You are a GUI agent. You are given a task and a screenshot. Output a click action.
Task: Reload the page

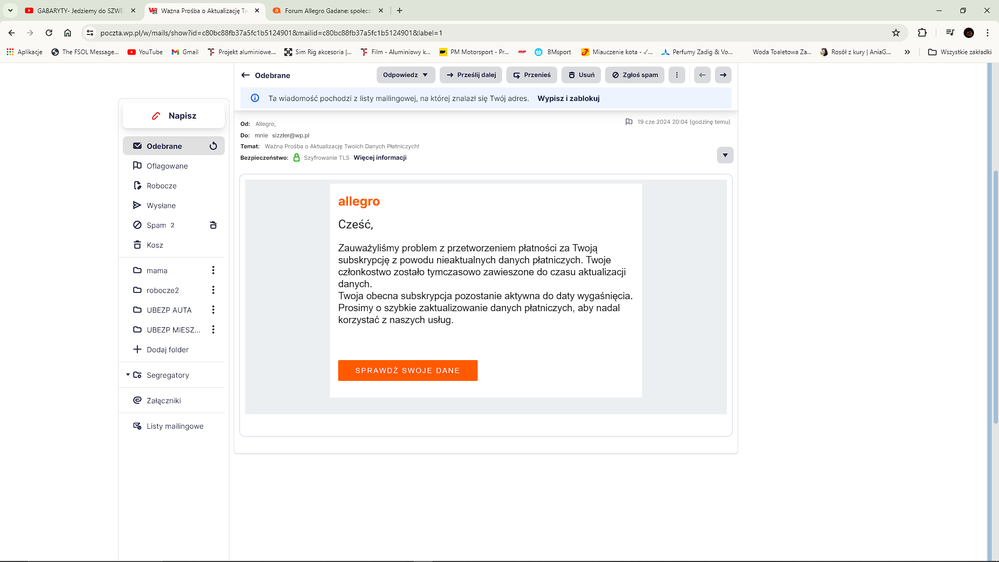[x=48, y=32]
